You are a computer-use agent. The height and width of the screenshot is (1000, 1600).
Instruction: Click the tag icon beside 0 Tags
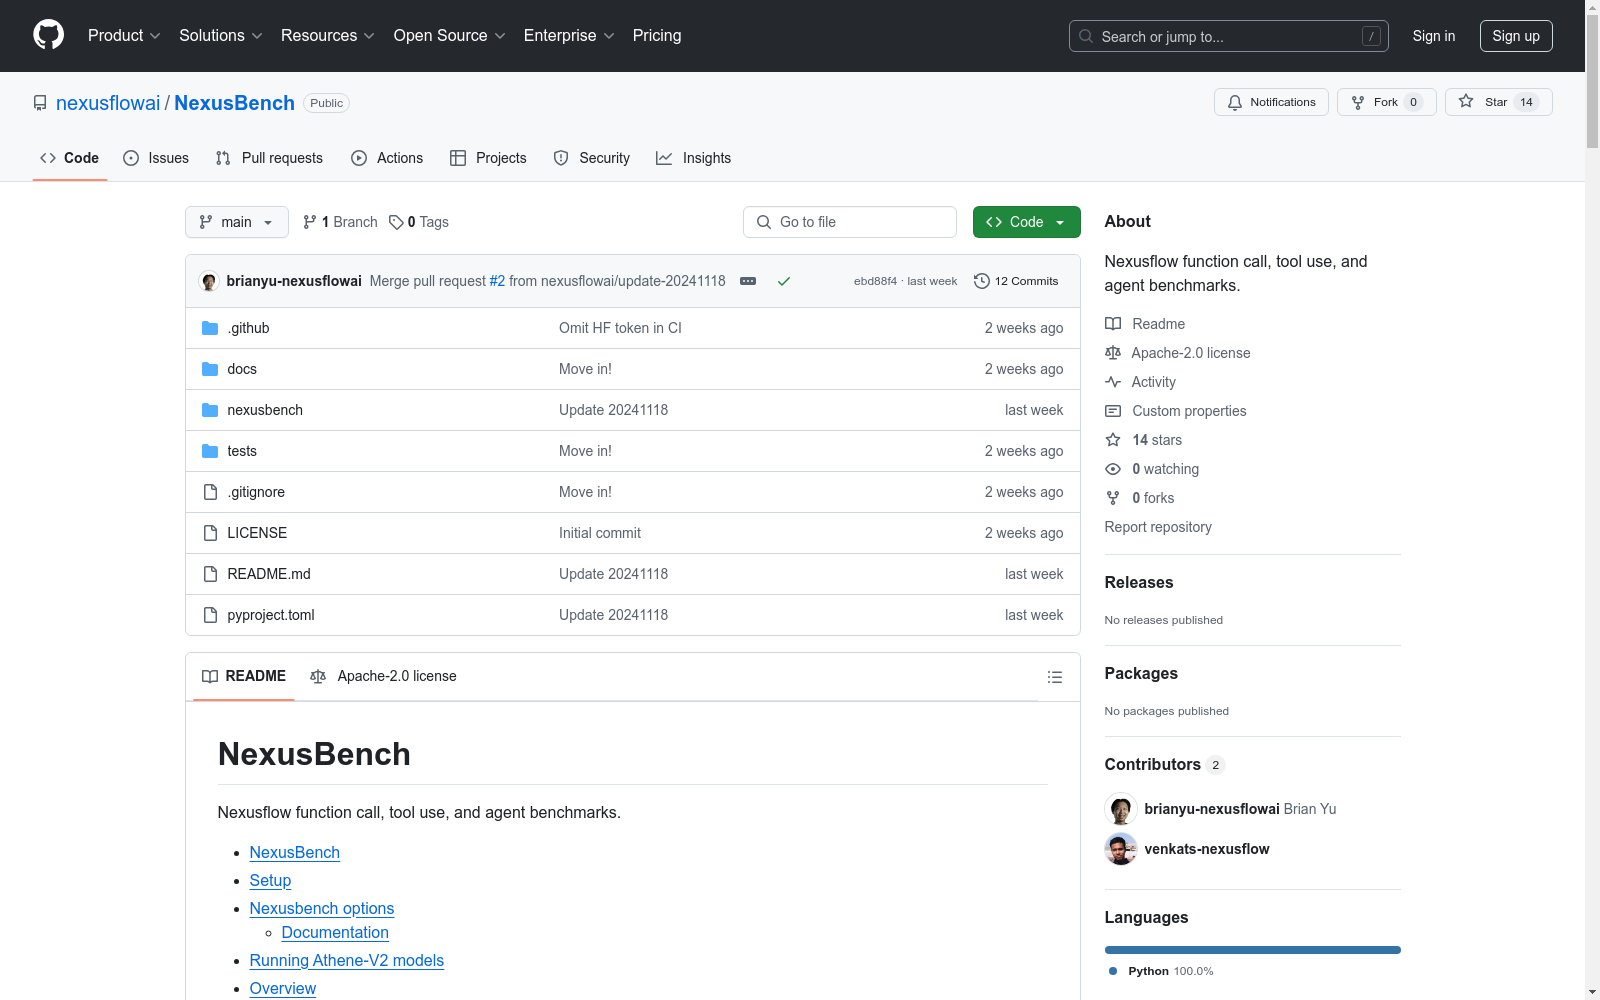396,222
